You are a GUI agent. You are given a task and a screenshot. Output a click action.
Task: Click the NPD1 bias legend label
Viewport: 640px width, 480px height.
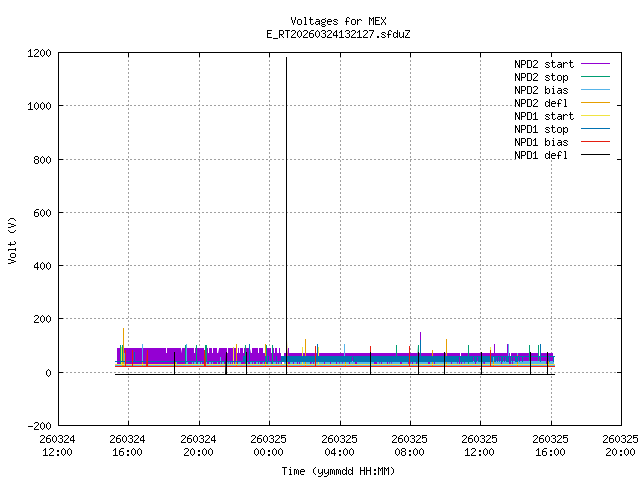click(x=543, y=142)
